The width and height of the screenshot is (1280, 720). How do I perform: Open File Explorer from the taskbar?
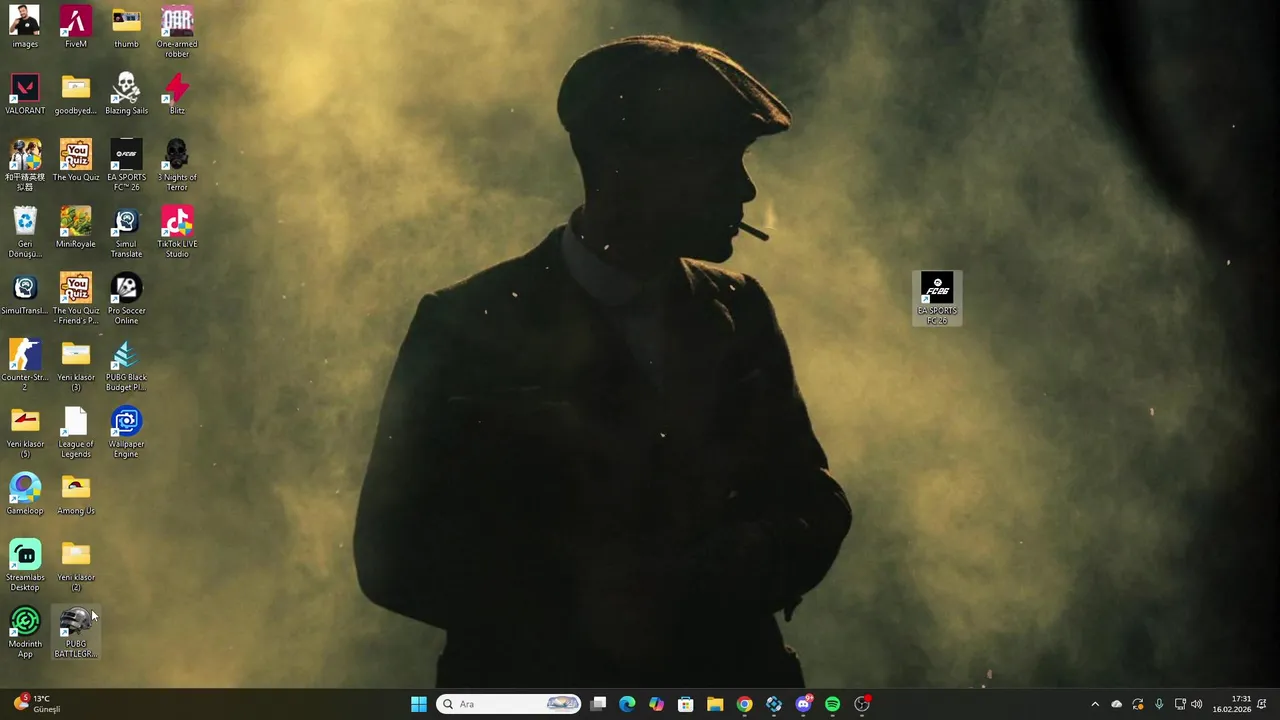click(x=715, y=704)
